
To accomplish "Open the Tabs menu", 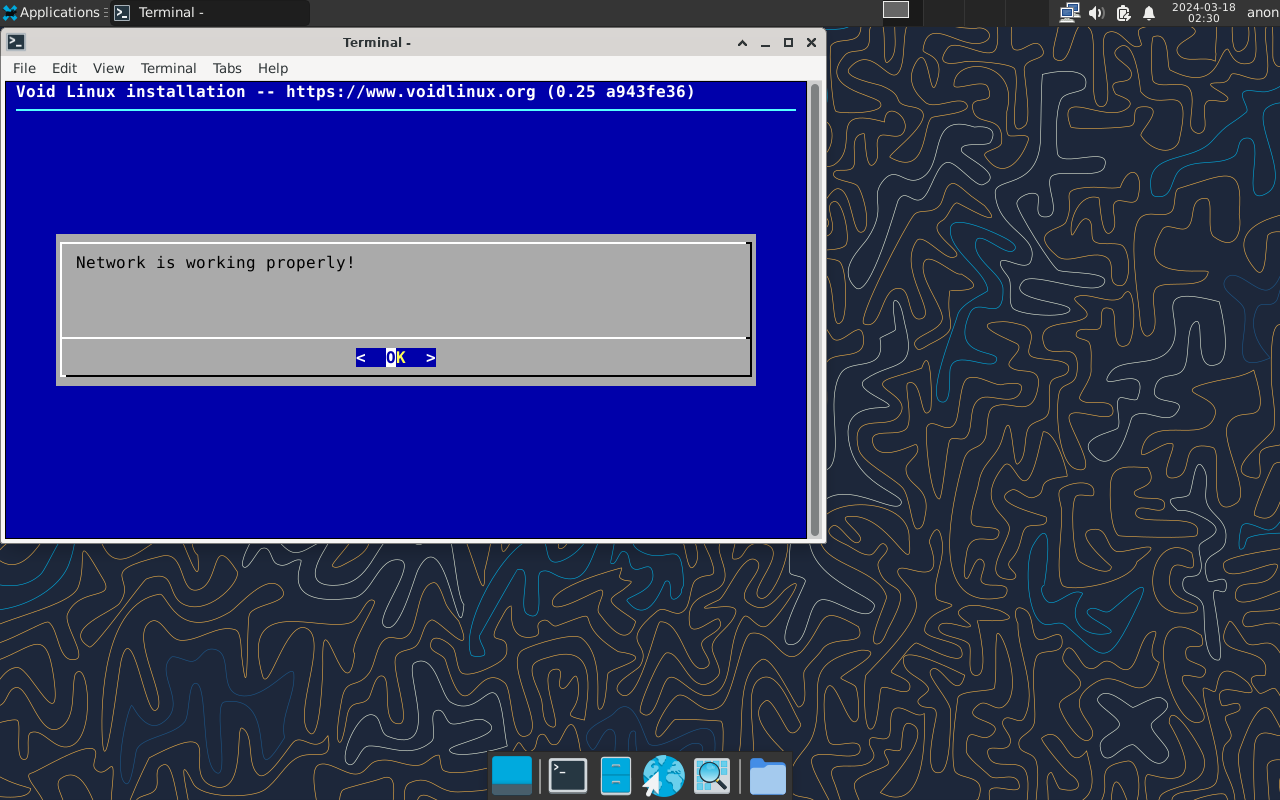I will 227,68.
